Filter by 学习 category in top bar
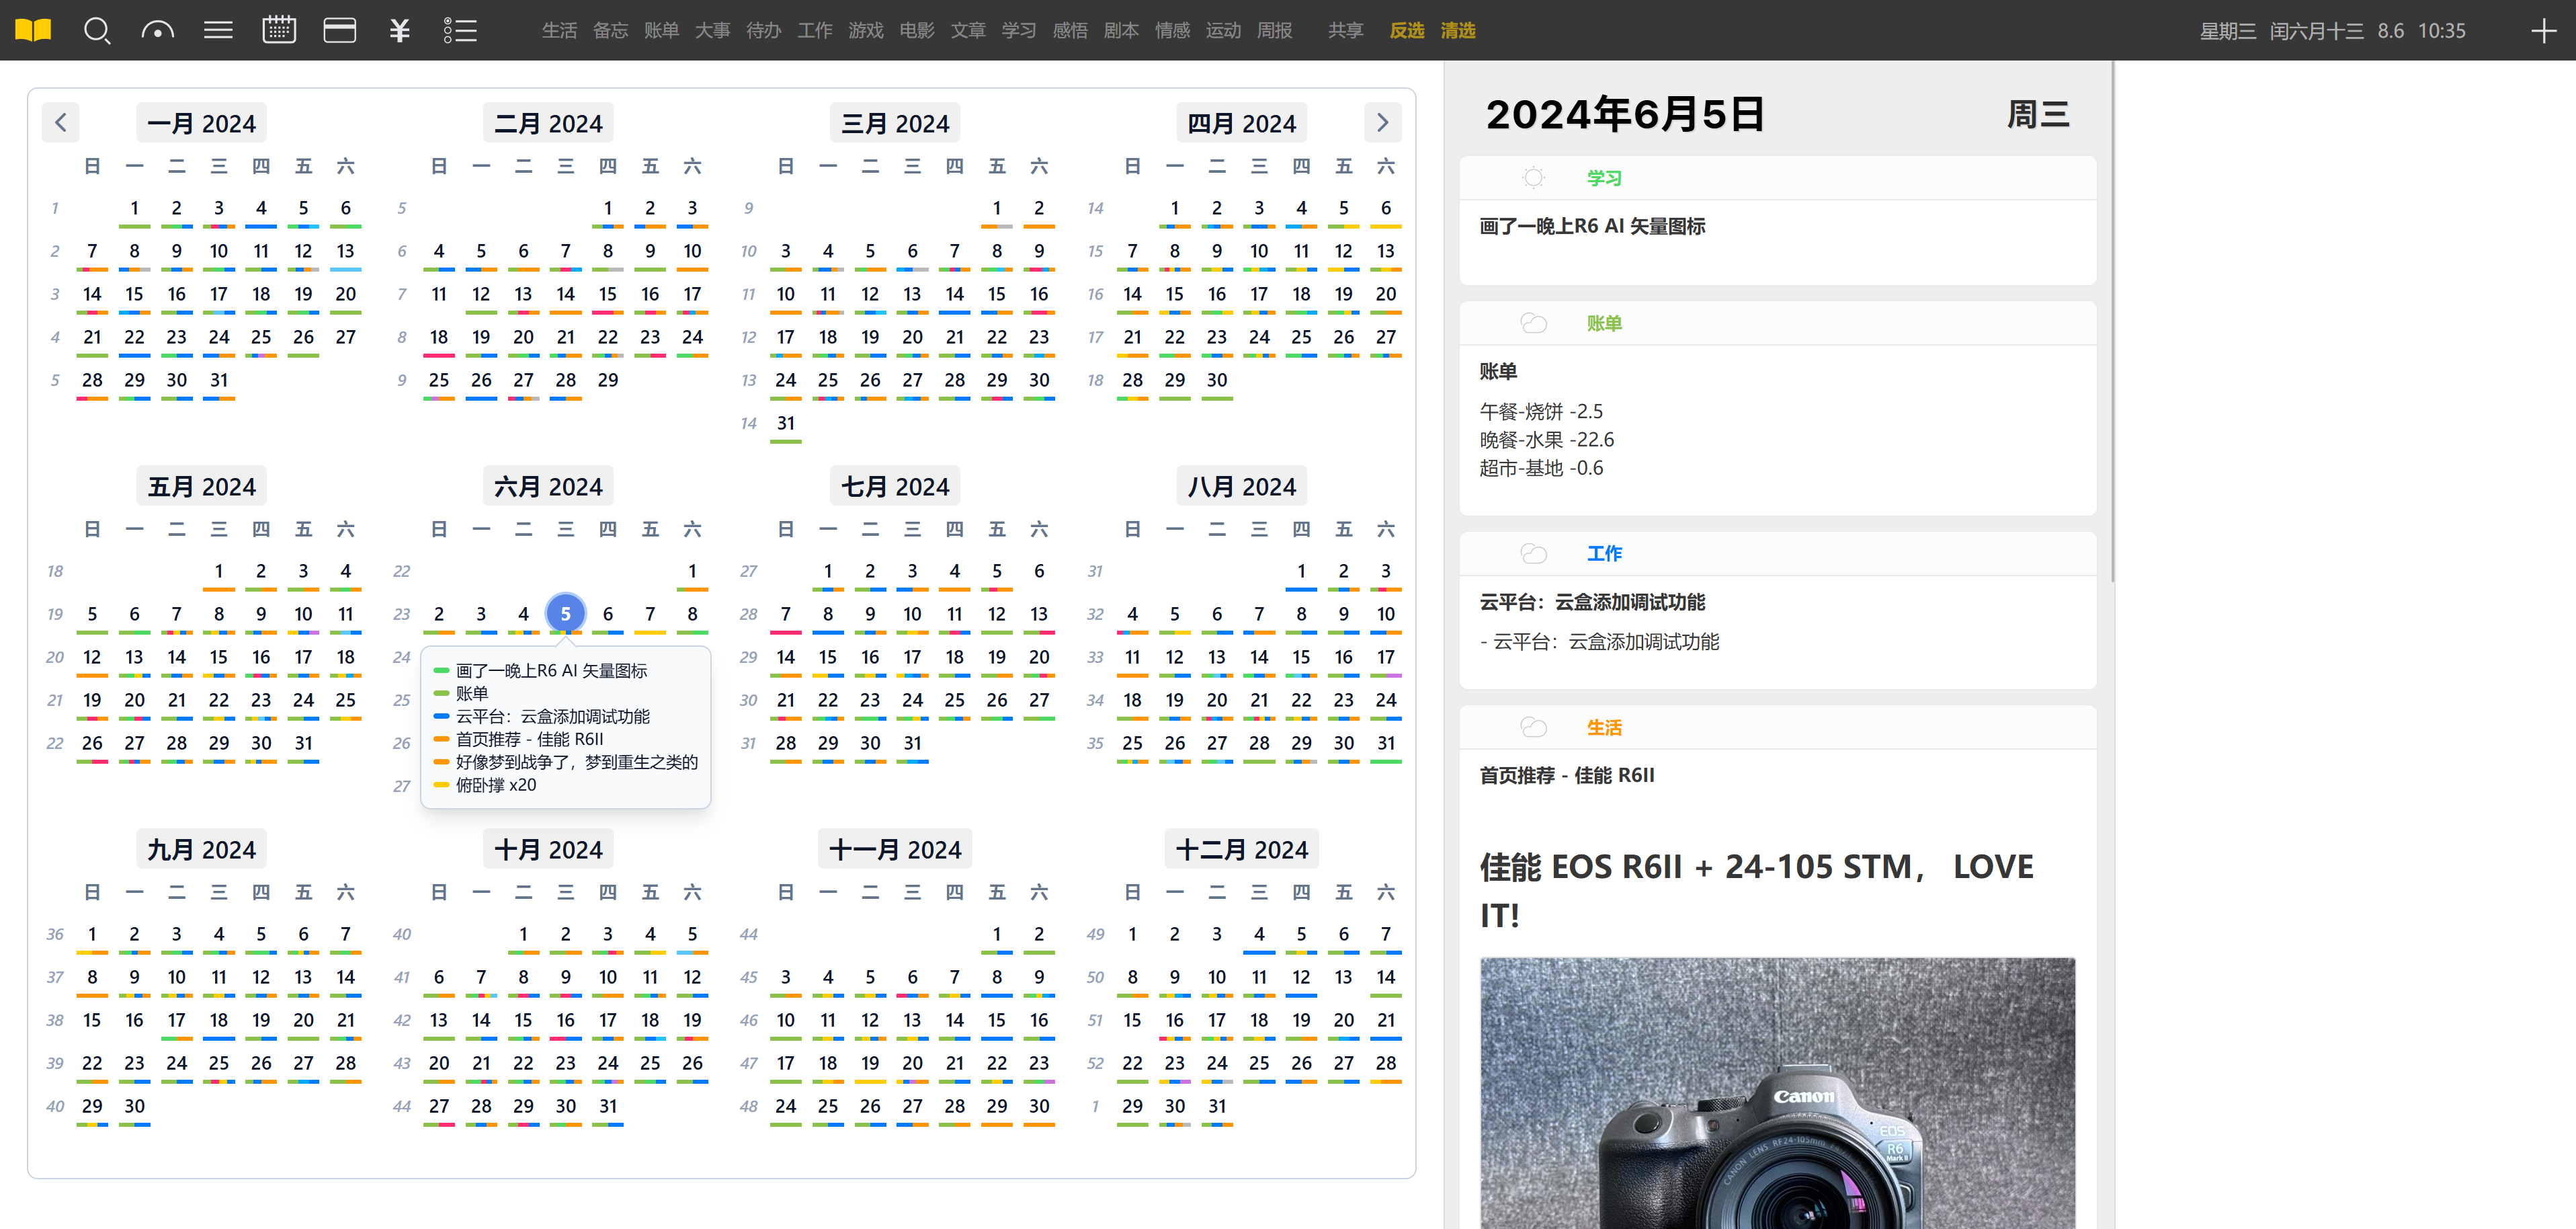Screen dimensions: 2576x1229 pyautogui.click(x=1018, y=30)
